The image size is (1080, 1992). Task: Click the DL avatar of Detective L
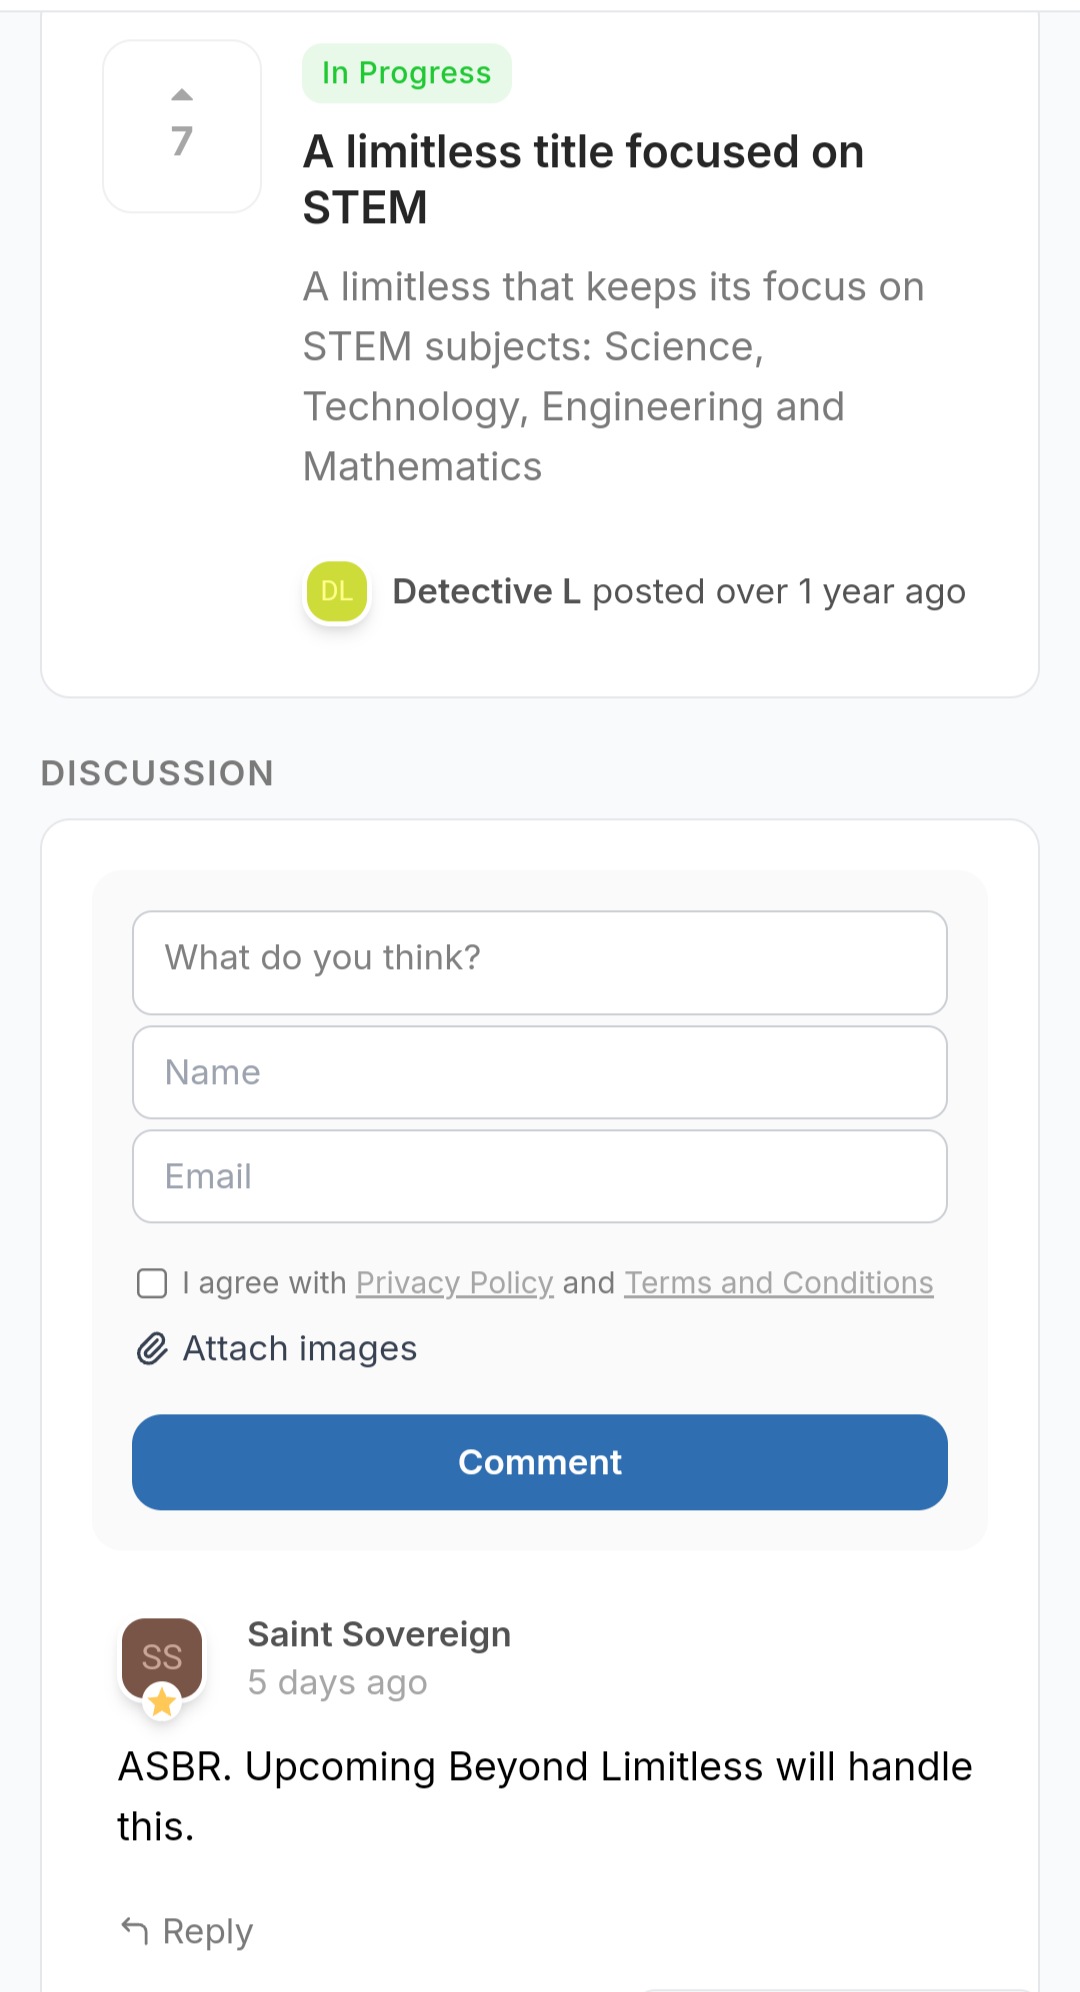pos(337,591)
